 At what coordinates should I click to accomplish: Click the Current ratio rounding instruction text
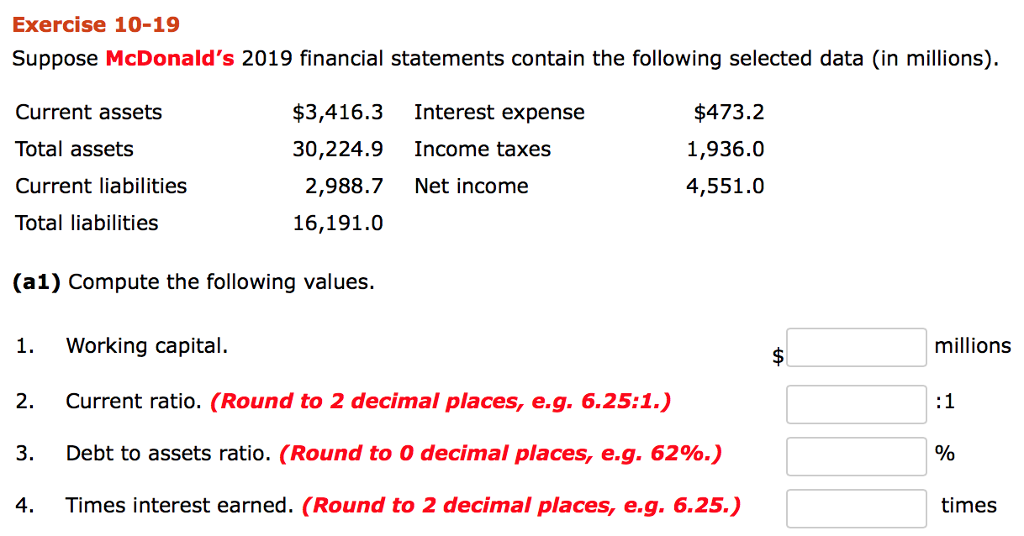(440, 401)
